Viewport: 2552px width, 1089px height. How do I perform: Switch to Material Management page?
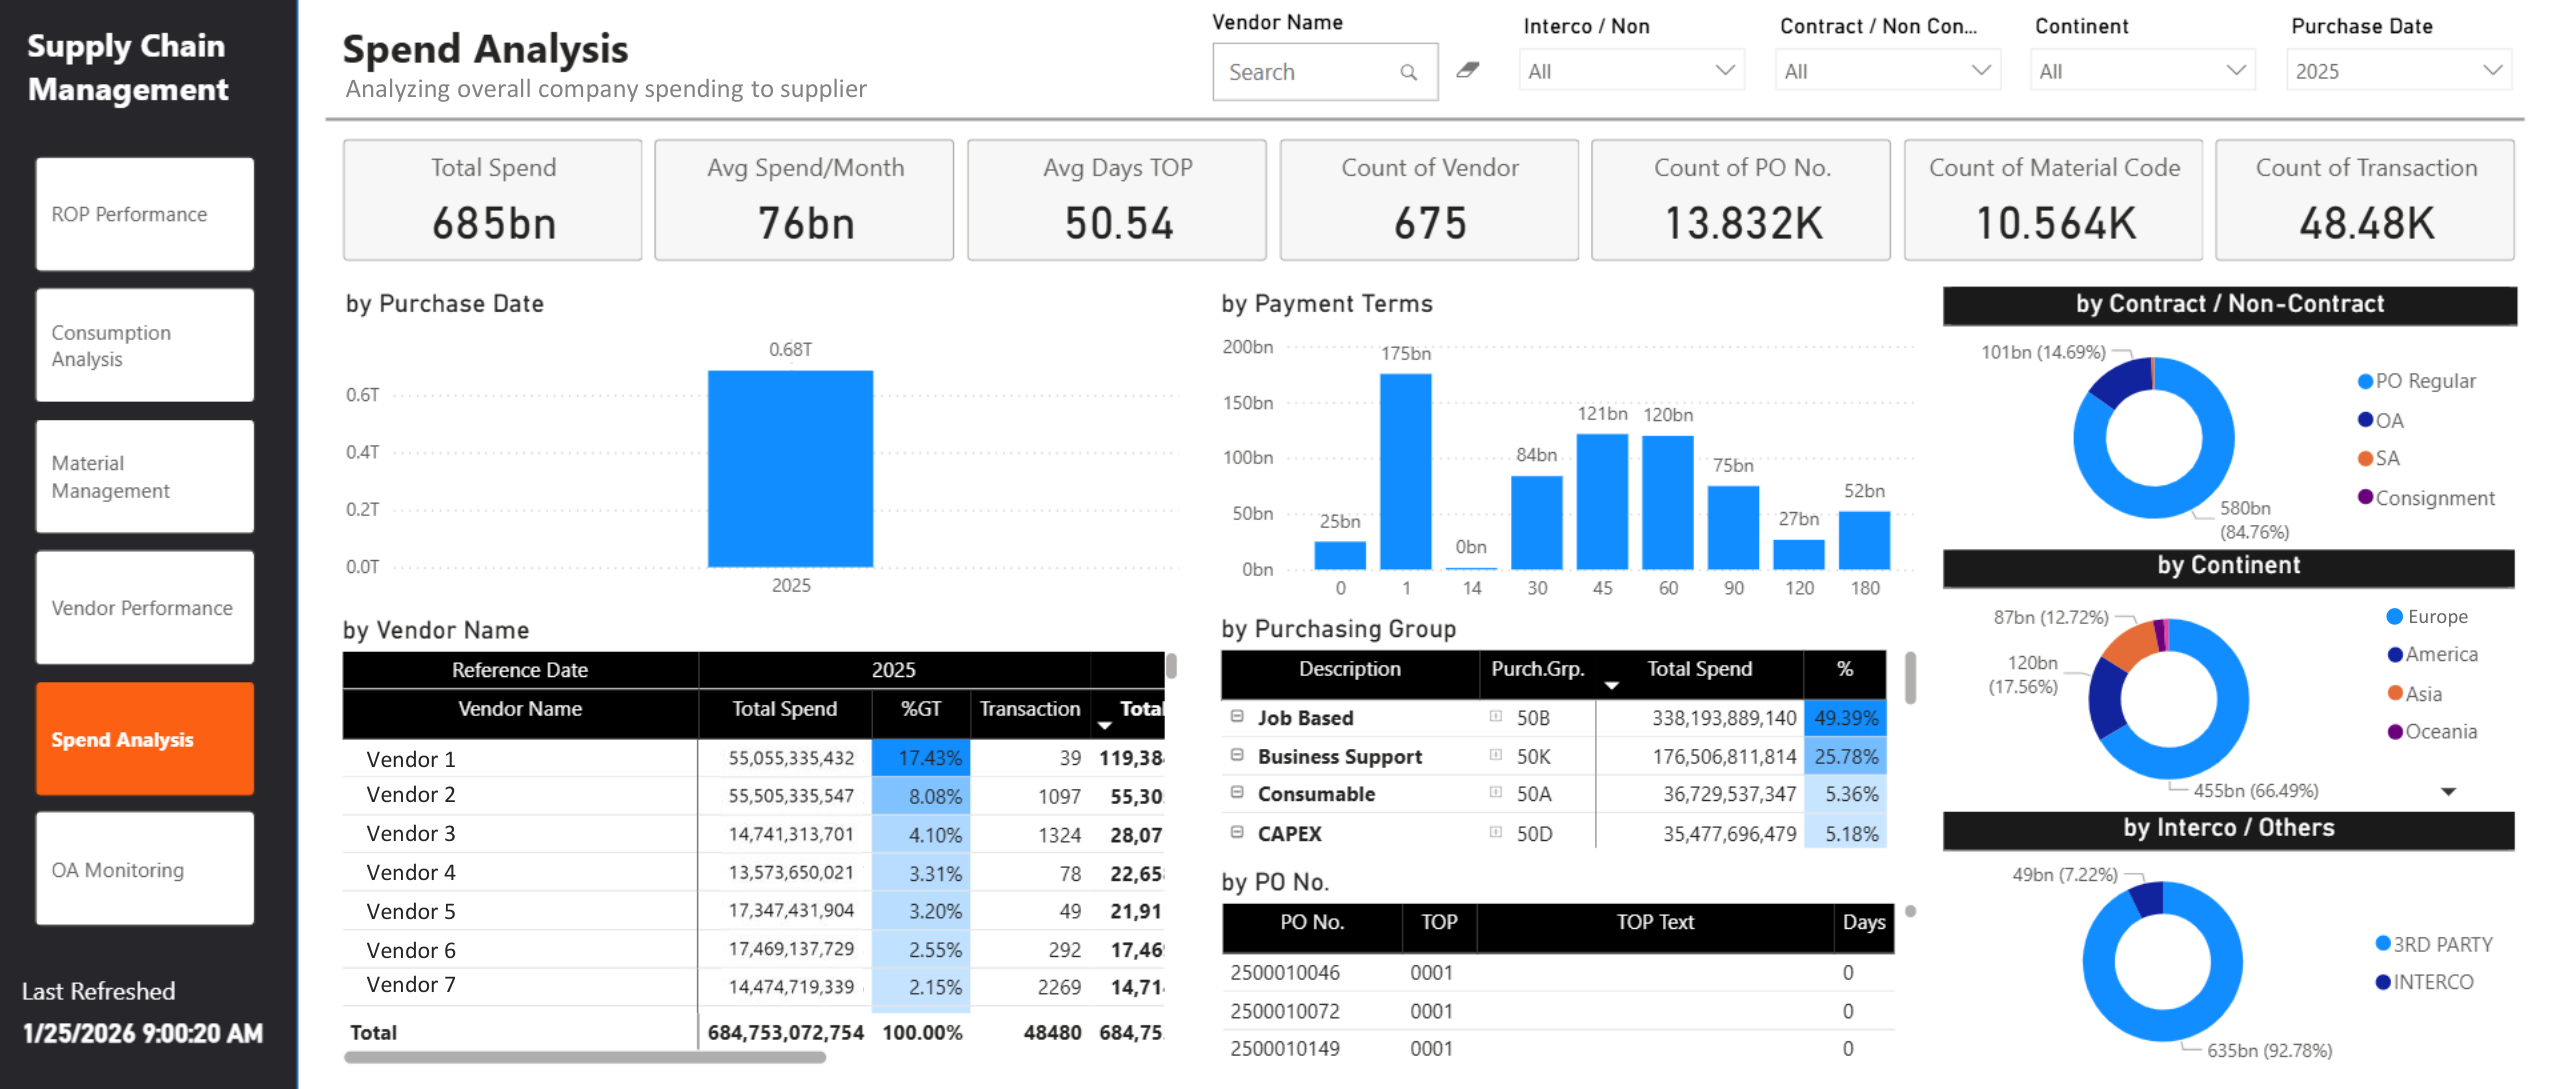pos(145,476)
